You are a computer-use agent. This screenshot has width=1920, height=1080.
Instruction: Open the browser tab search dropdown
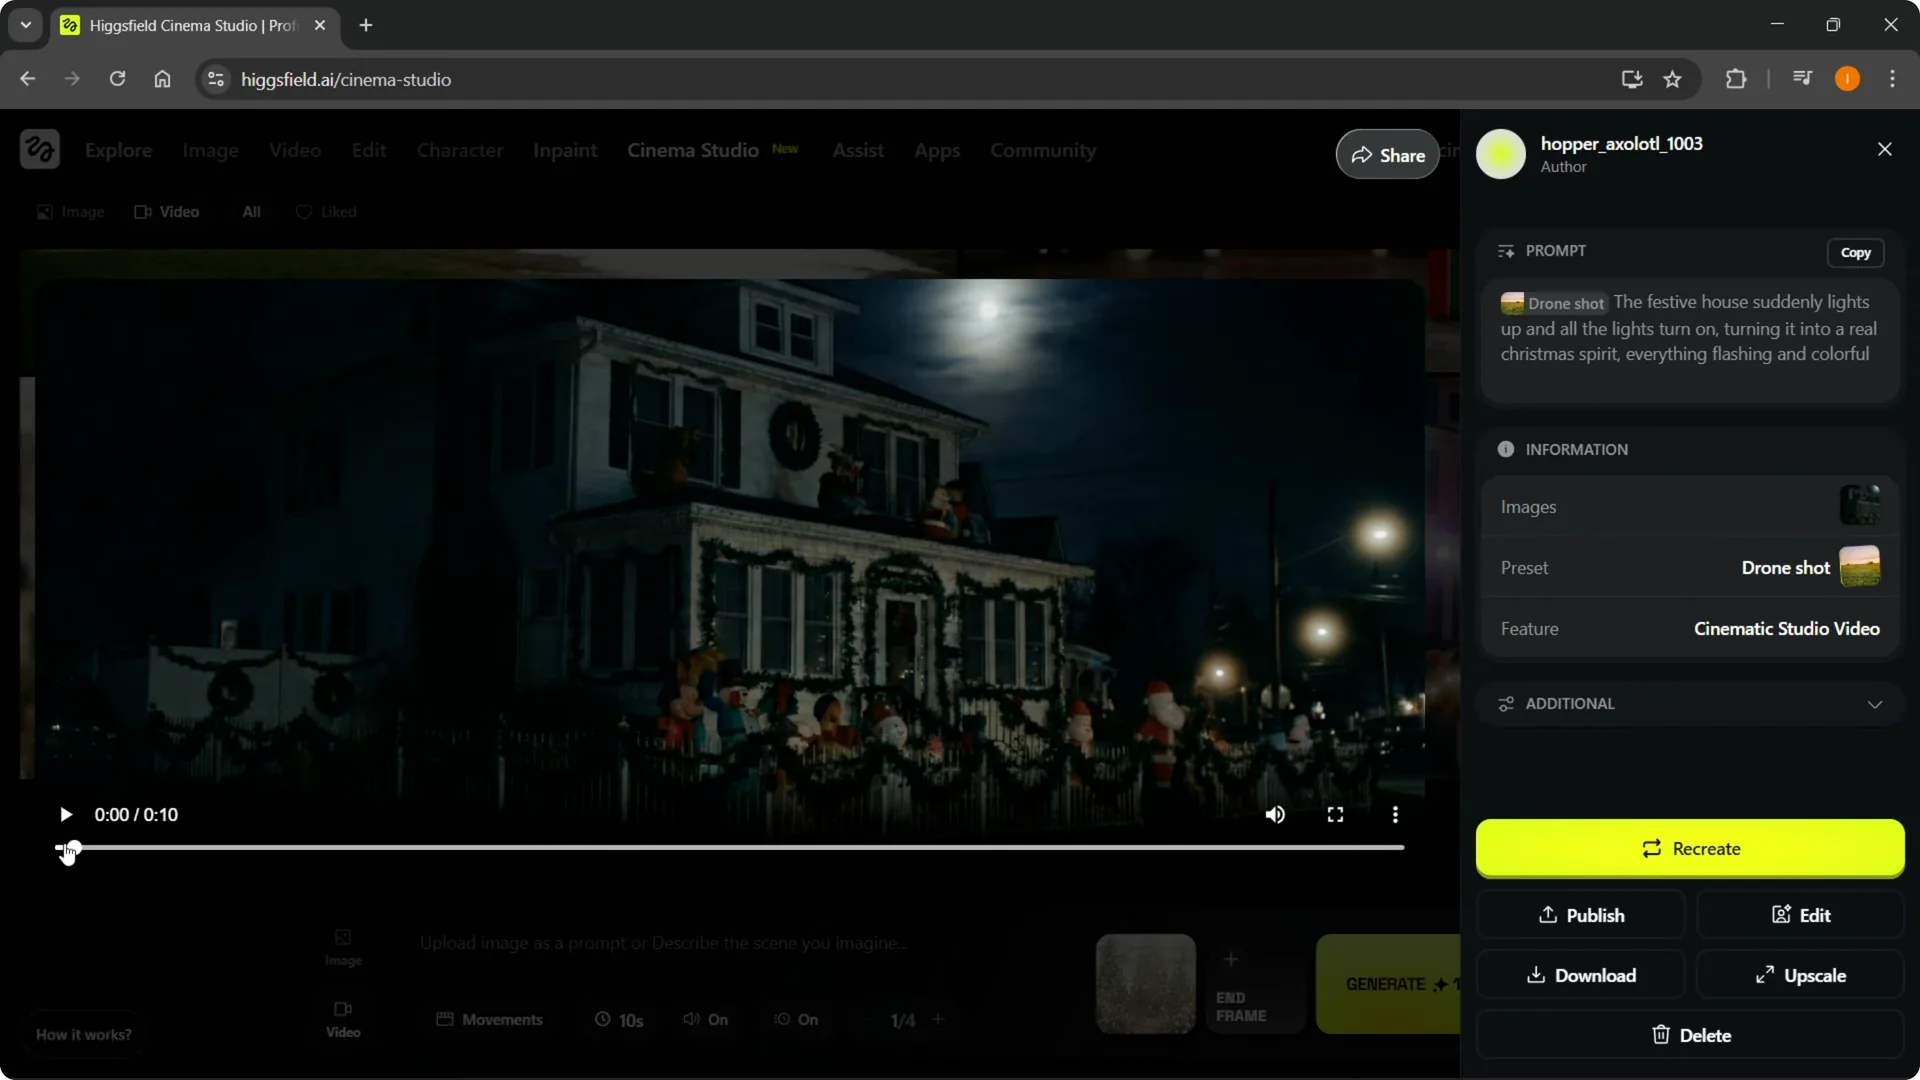click(24, 25)
